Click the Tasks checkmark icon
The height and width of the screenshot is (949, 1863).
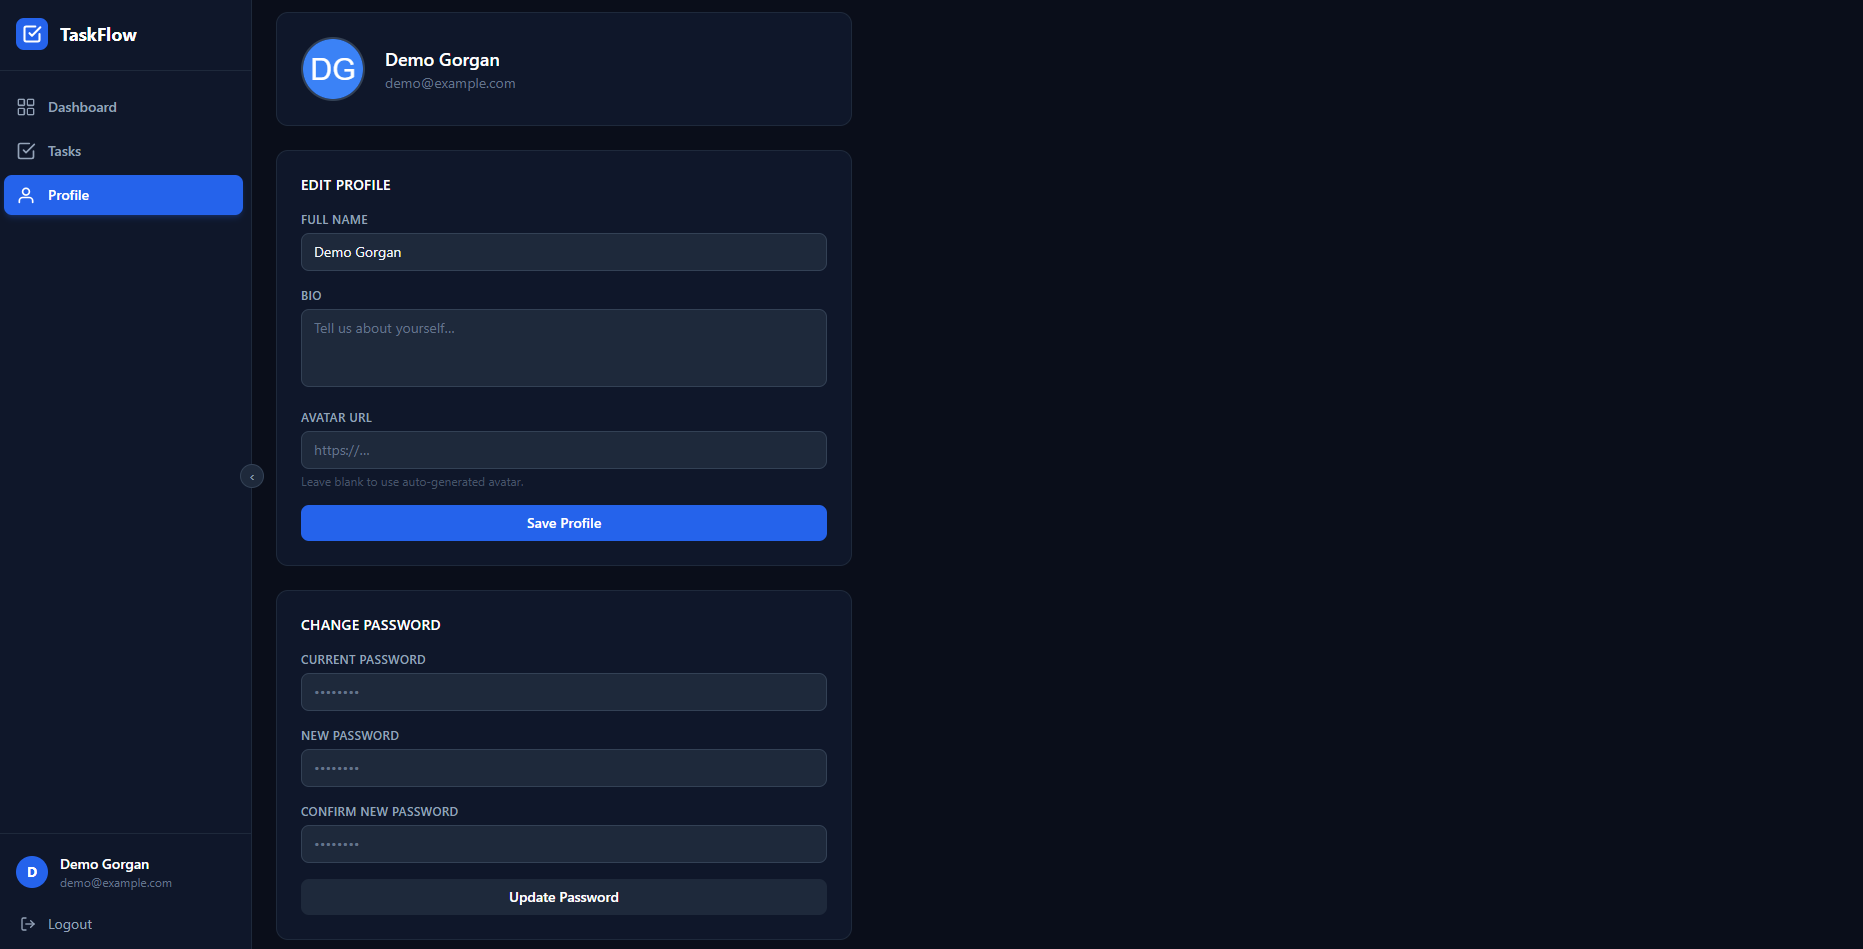[x=26, y=151]
